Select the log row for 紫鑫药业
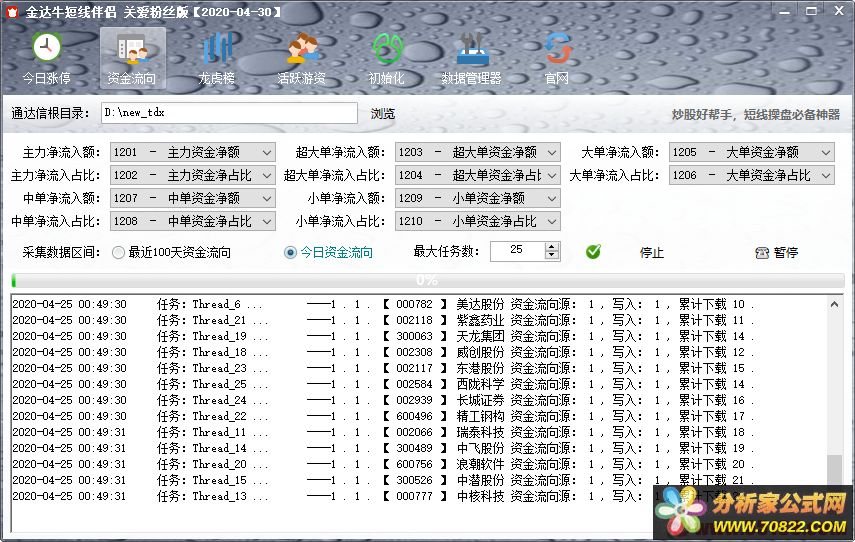Screen dimensions: 855x542 point(383,320)
